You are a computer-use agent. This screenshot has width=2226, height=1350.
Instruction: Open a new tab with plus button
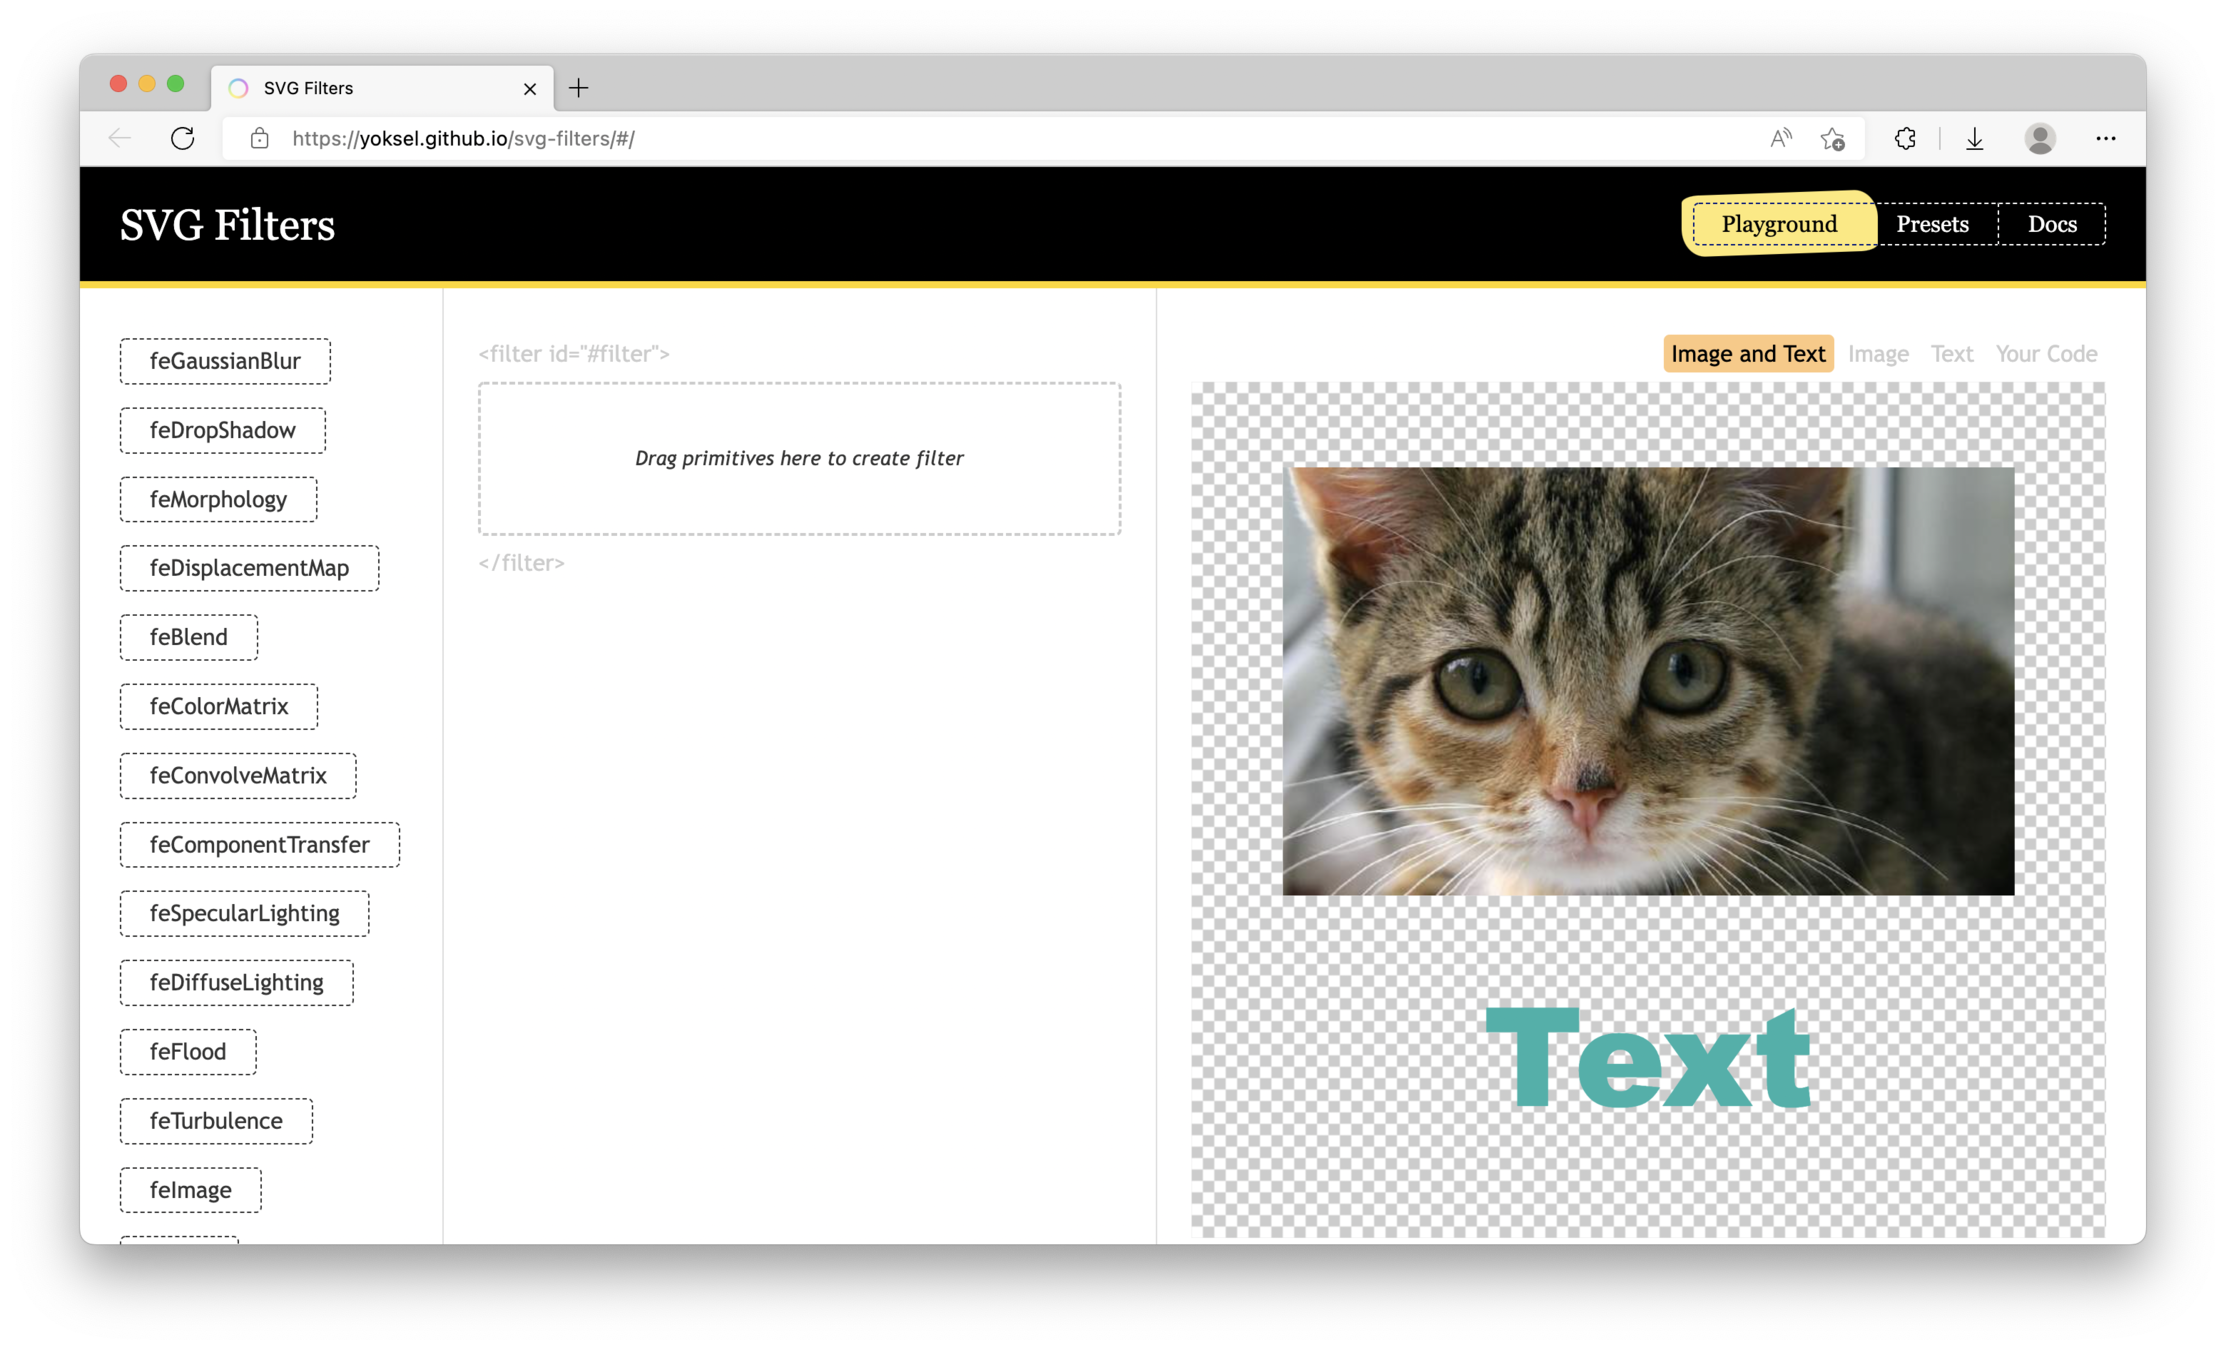point(578,88)
